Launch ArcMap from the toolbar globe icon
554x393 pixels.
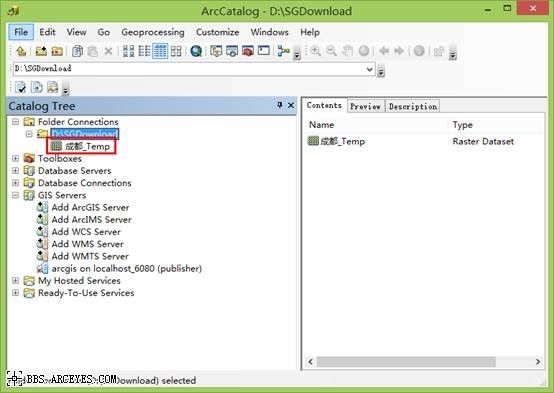tap(196, 51)
